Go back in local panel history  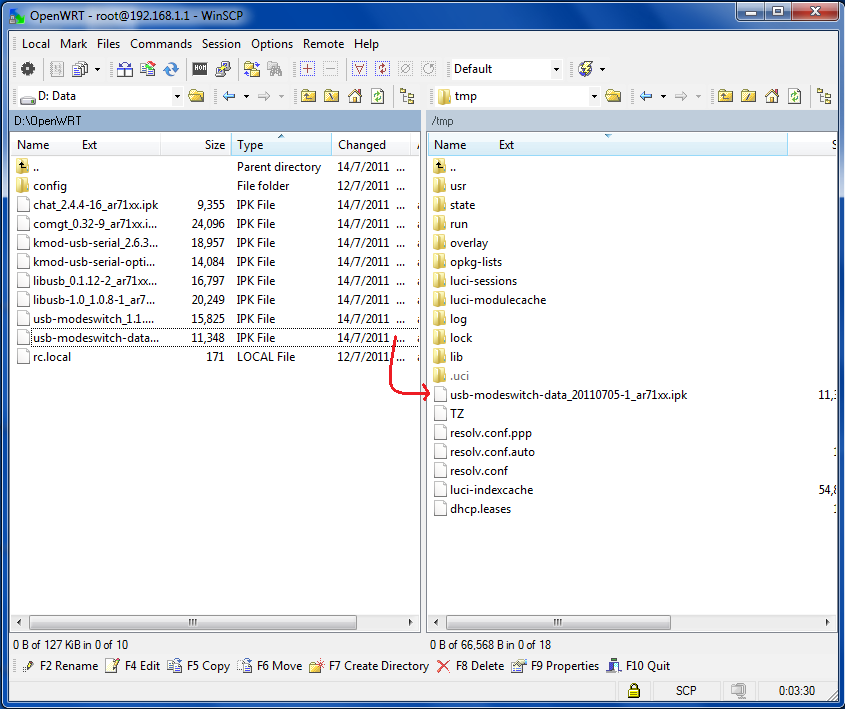[x=230, y=96]
